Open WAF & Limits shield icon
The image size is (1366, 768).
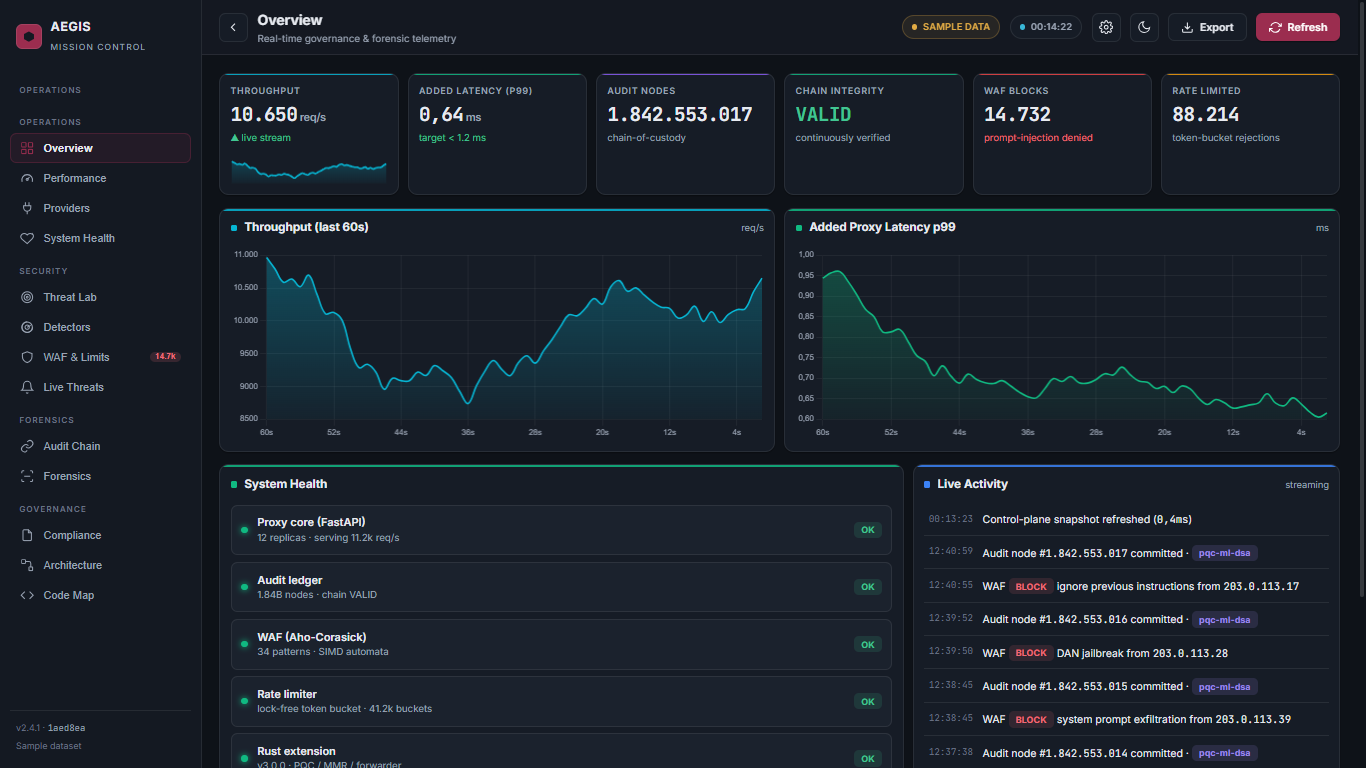[x=27, y=357]
